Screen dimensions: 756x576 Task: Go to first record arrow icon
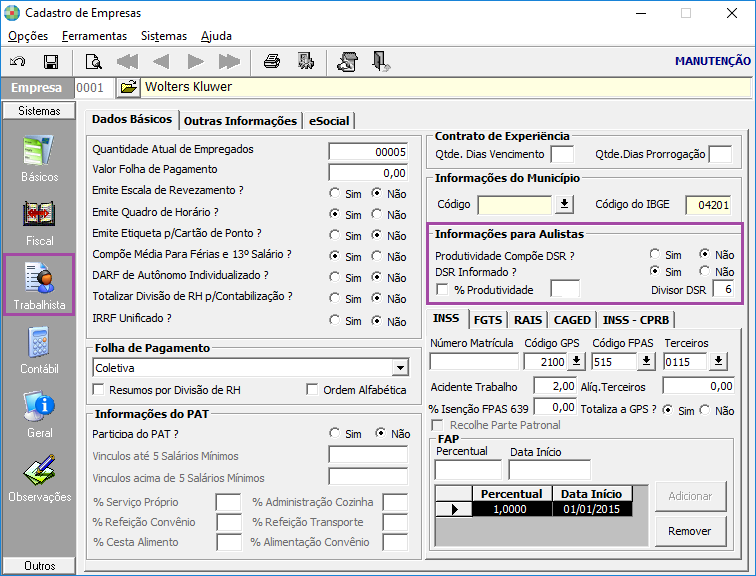click(x=127, y=62)
